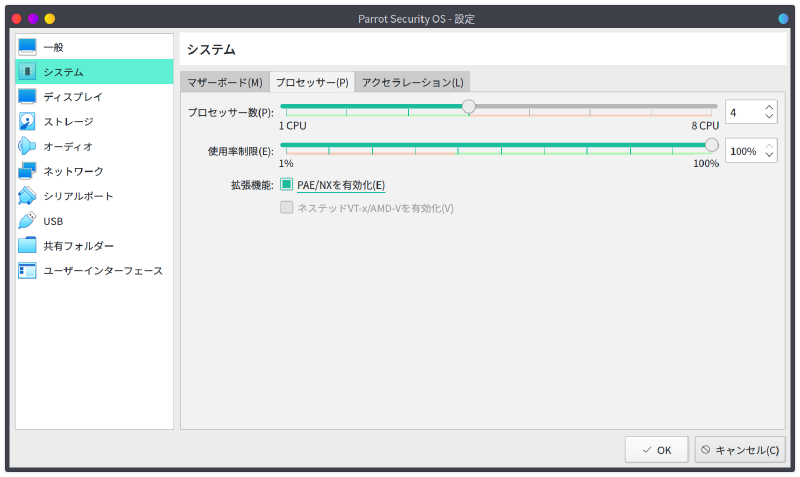Click the blue dot at title bar right
The image size is (800, 477).
tap(783, 19)
